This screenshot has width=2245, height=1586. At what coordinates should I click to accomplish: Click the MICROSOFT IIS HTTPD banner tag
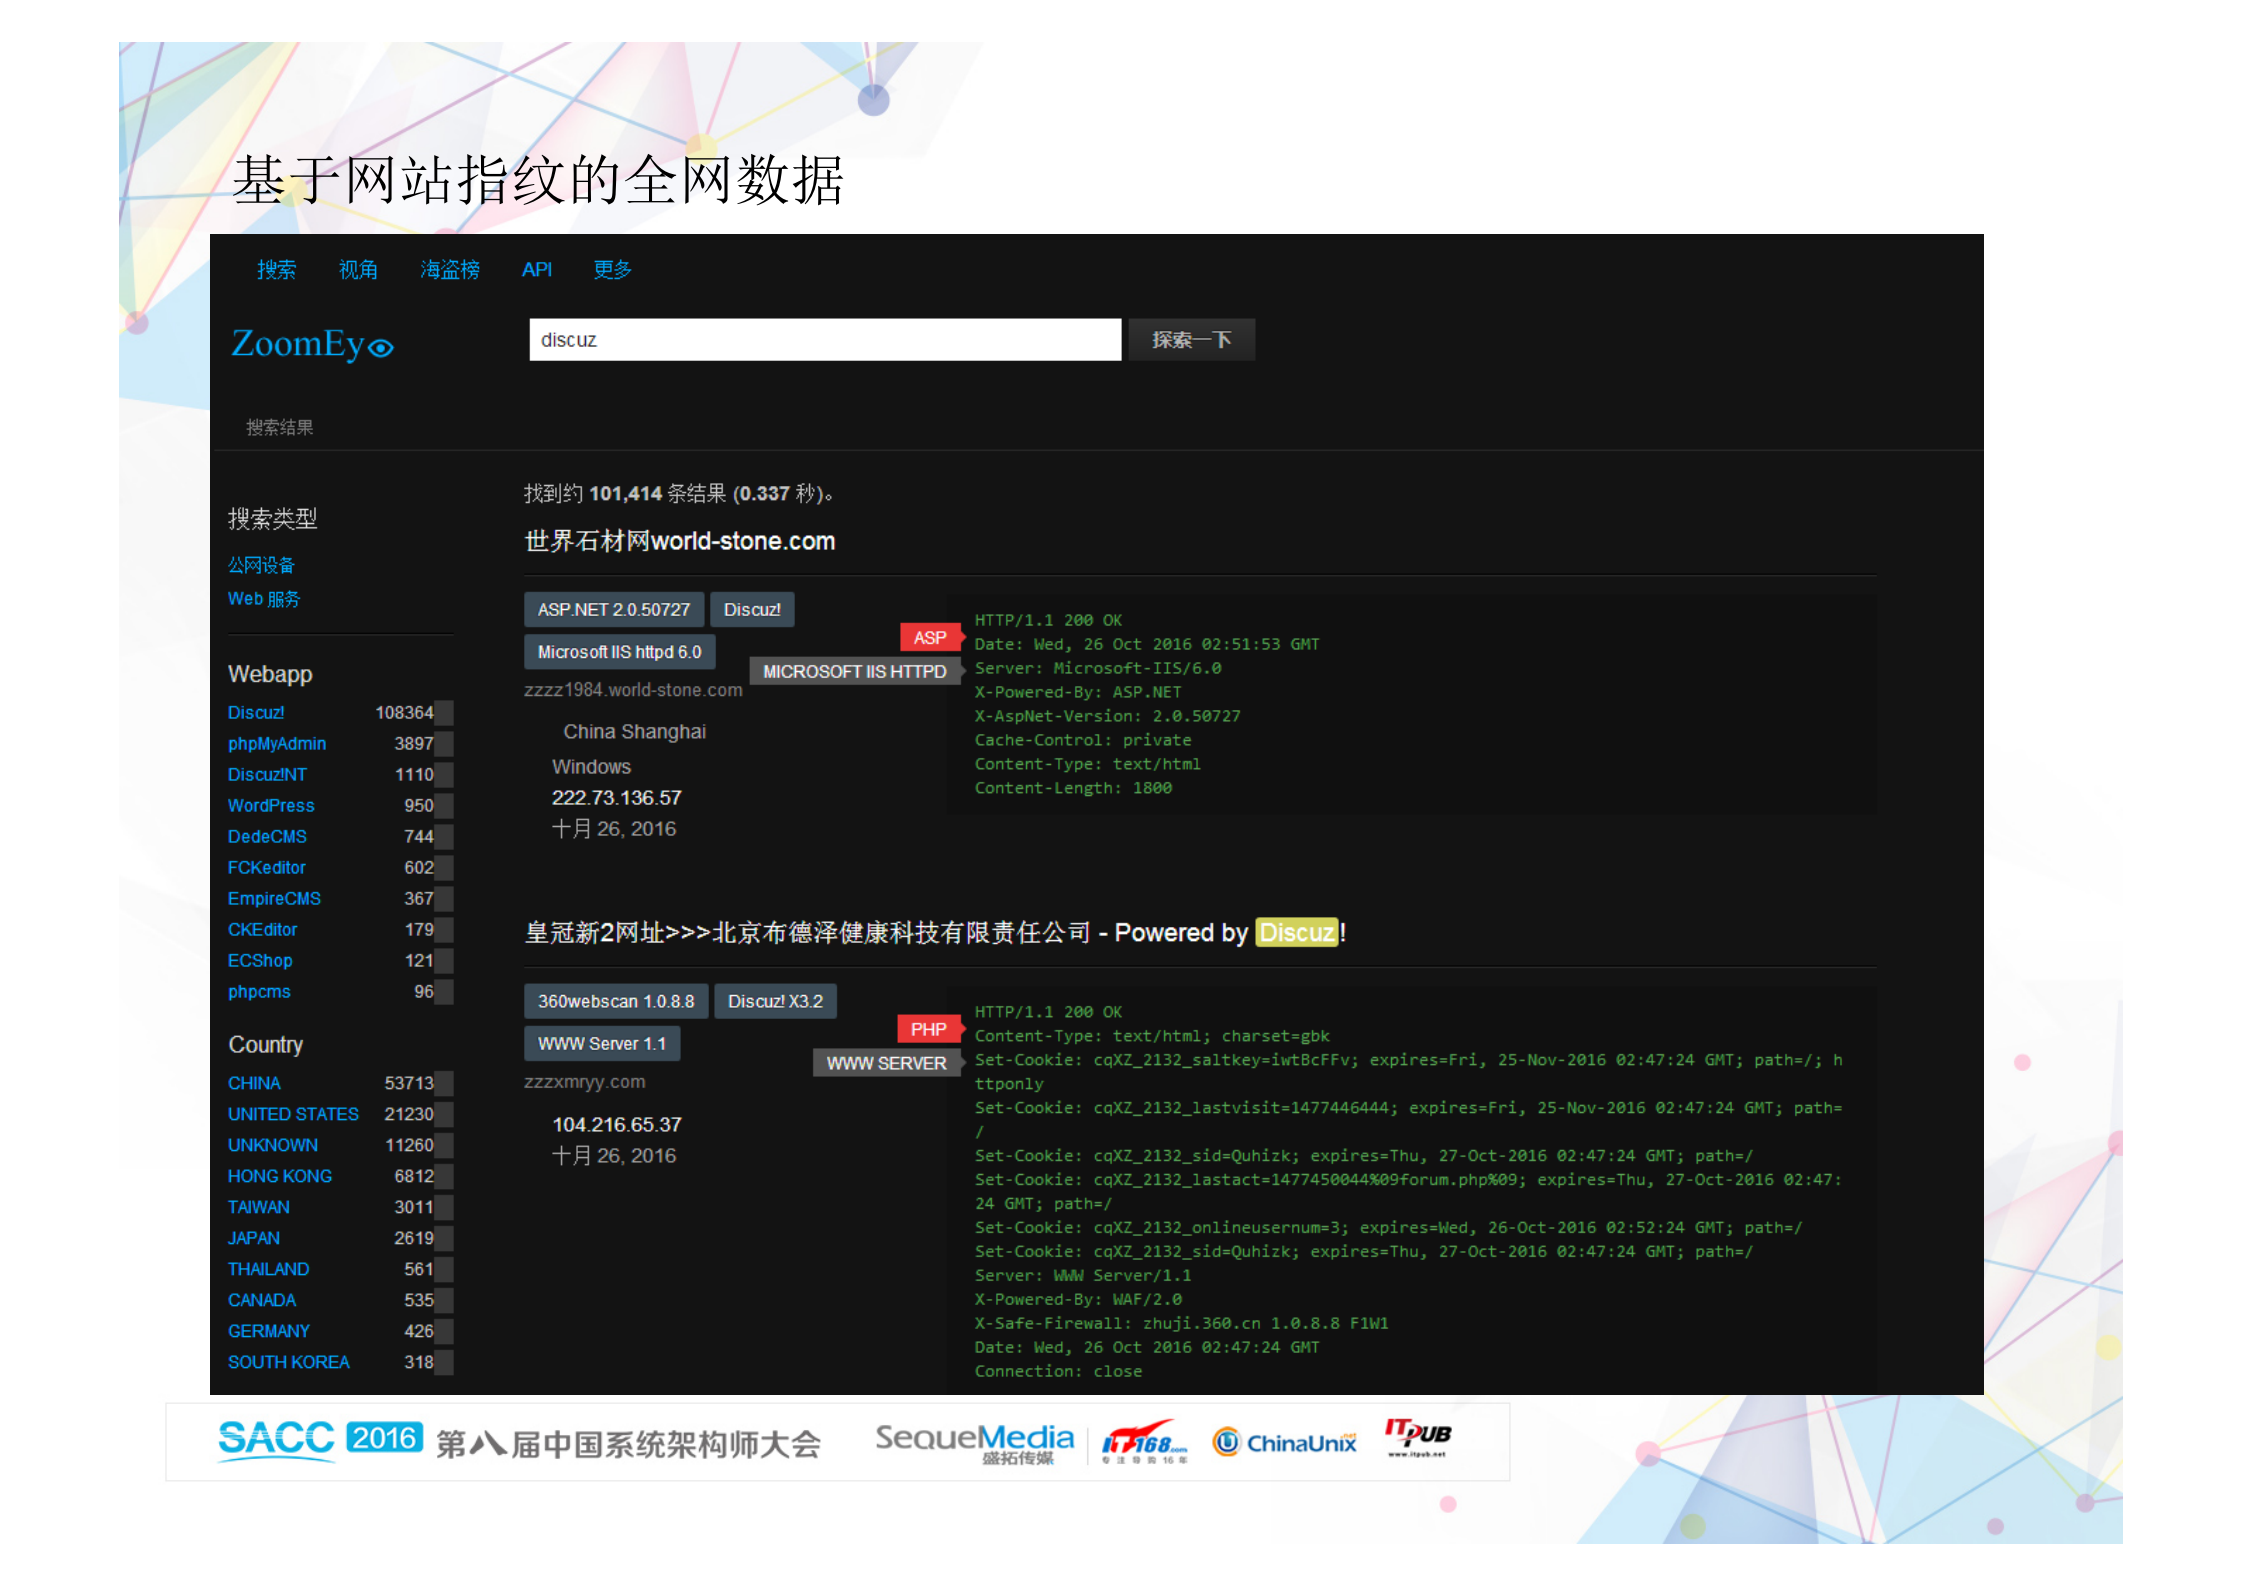click(x=852, y=671)
